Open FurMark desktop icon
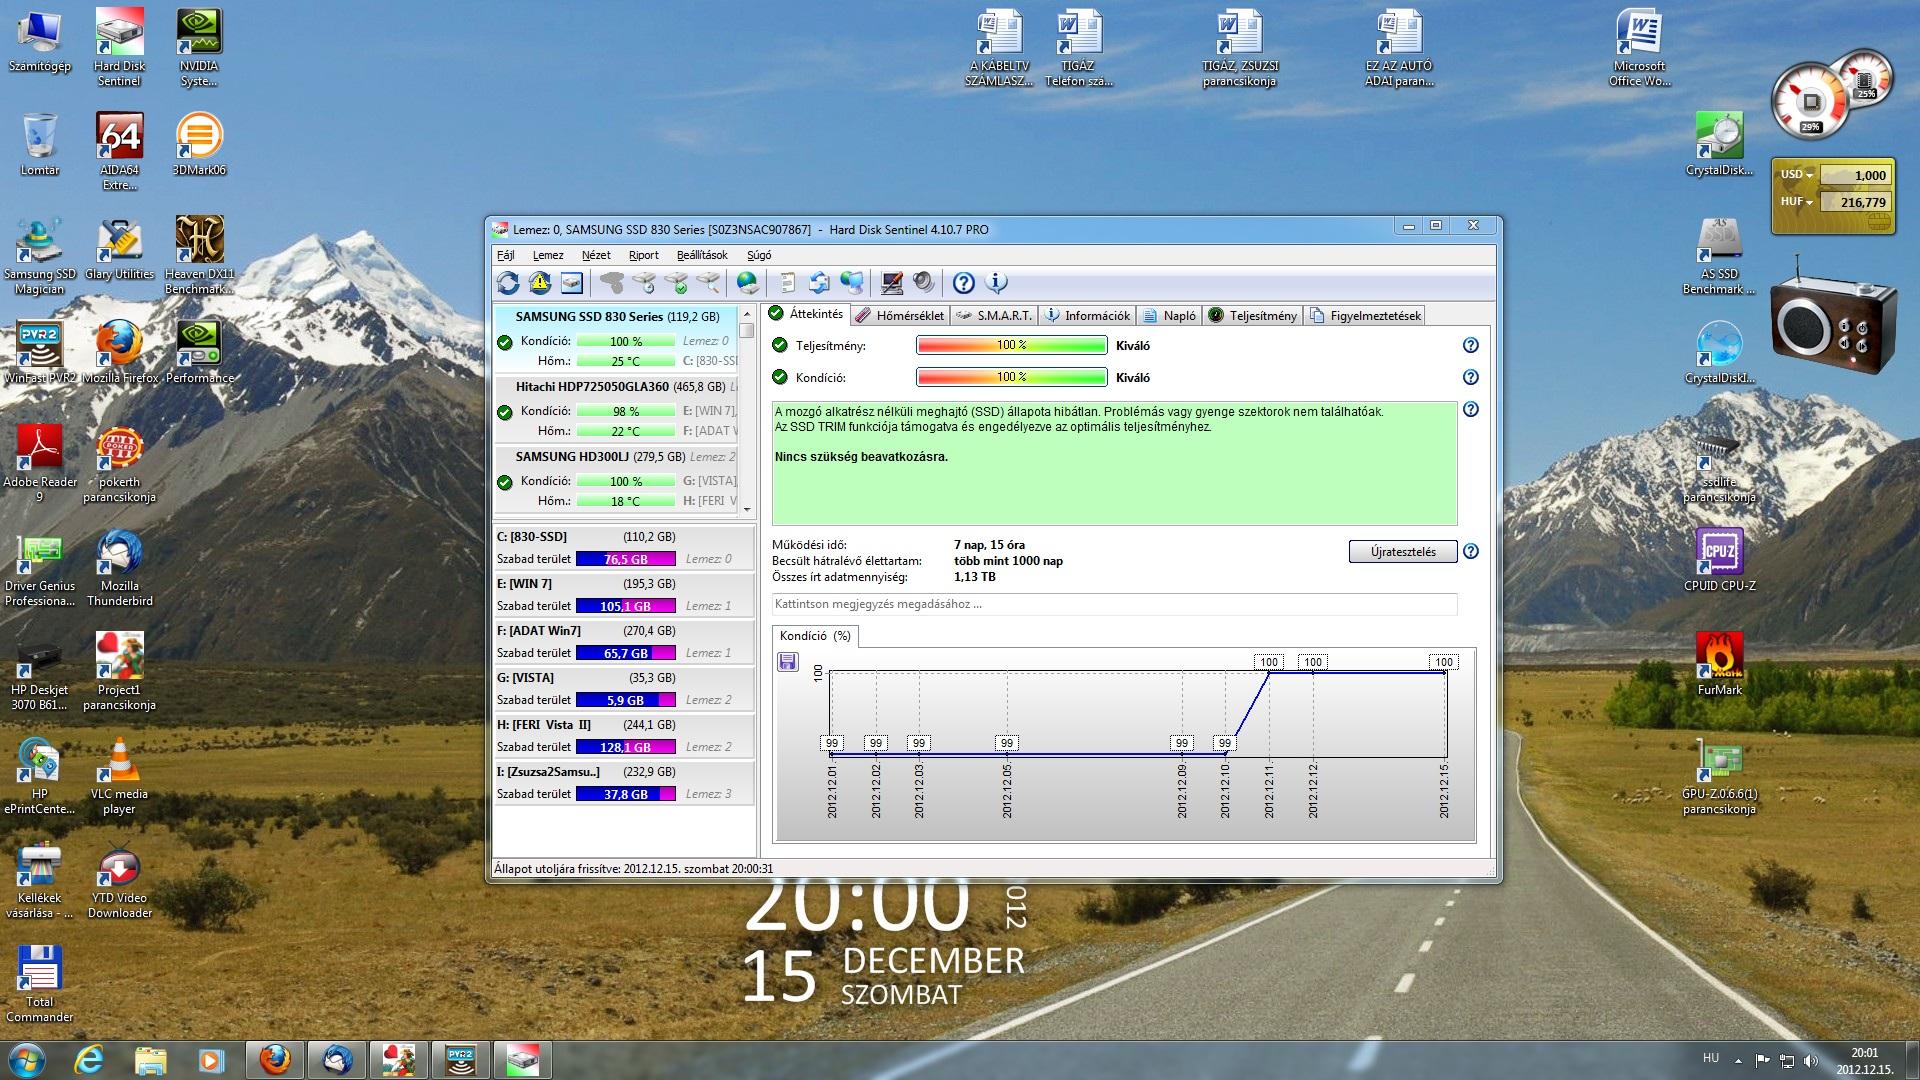This screenshot has height=1080, width=1920. click(x=1719, y=664)
